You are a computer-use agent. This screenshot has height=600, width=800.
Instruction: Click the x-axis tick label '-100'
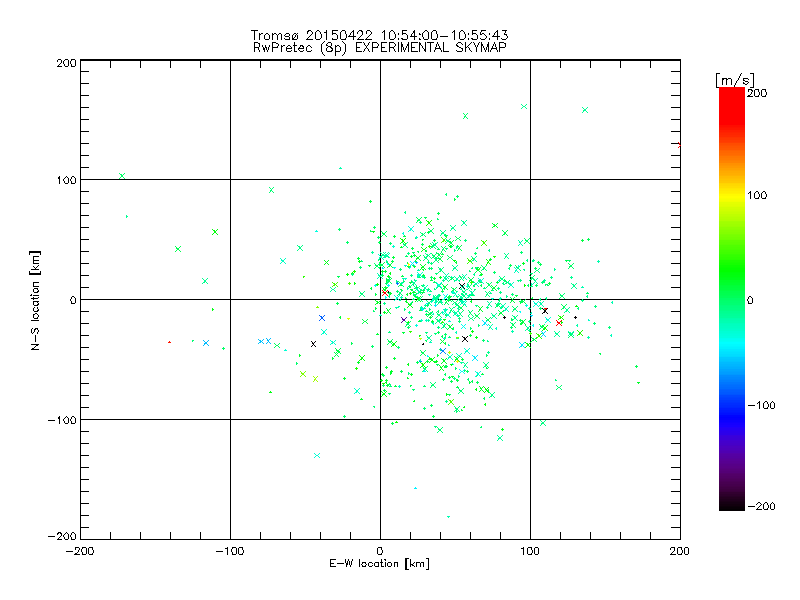coord(230,551)
